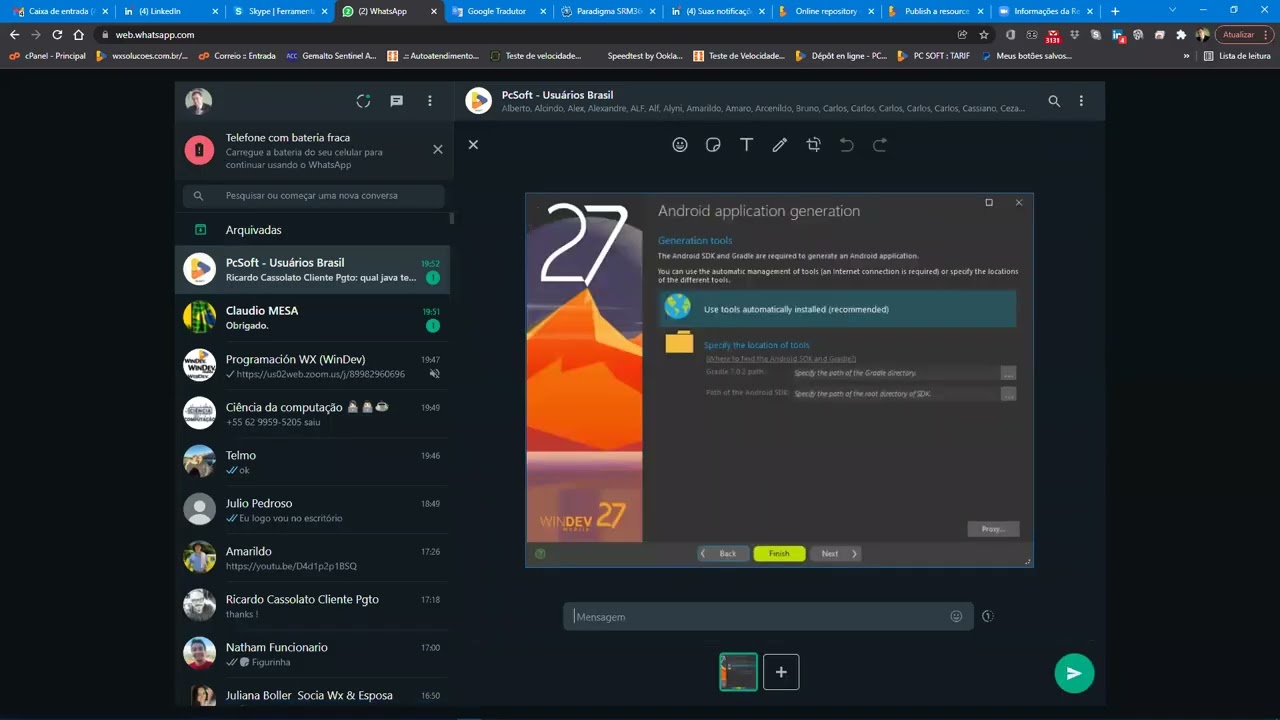This screenshot has width=1280, height=720.
Task: Click the chat list scrollbar
Action: (452, 218)
